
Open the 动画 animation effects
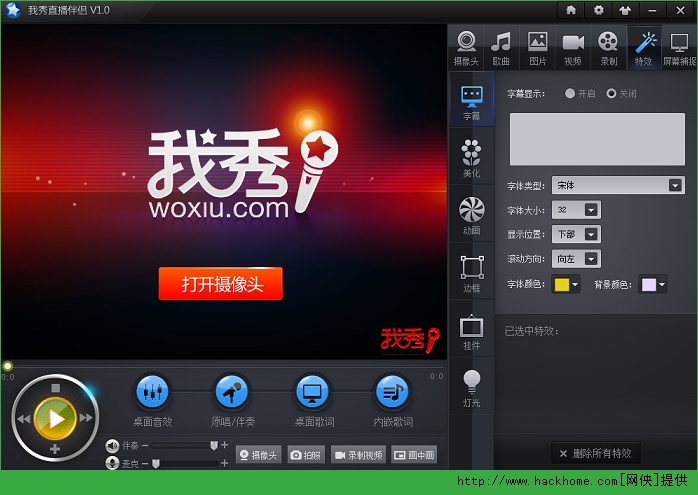tap(471, 216)
